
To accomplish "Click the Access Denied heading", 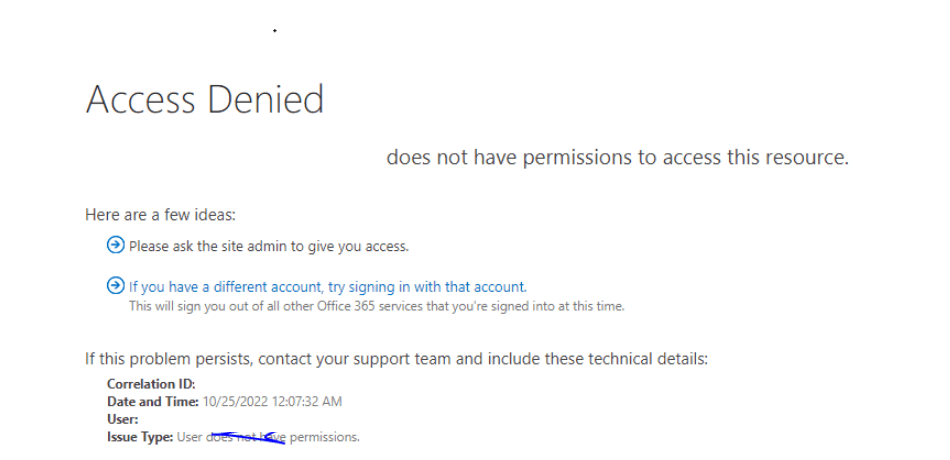I will [205, 99].
